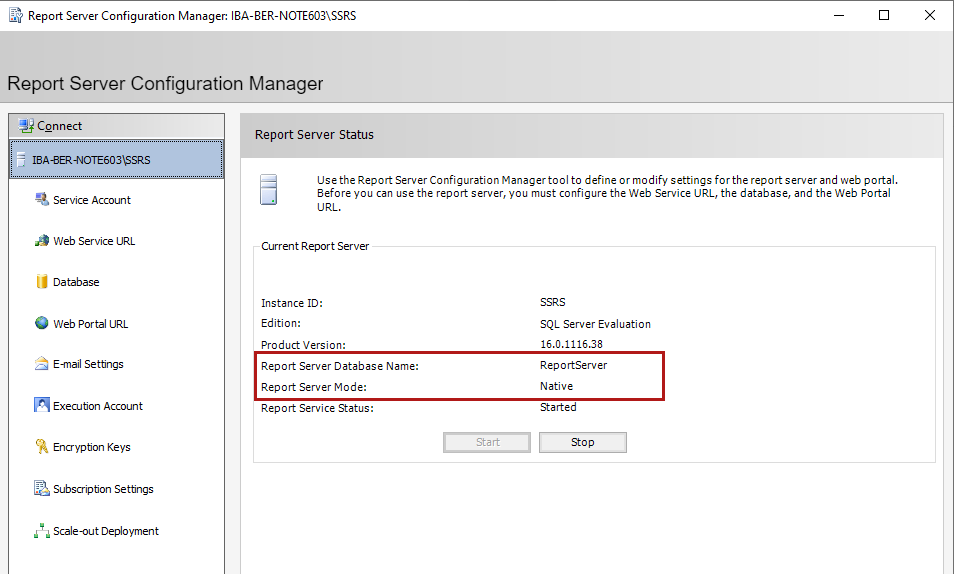Navigate to Web Portal URL page
This screenshot has width=954, height=574.
(91, 324)
